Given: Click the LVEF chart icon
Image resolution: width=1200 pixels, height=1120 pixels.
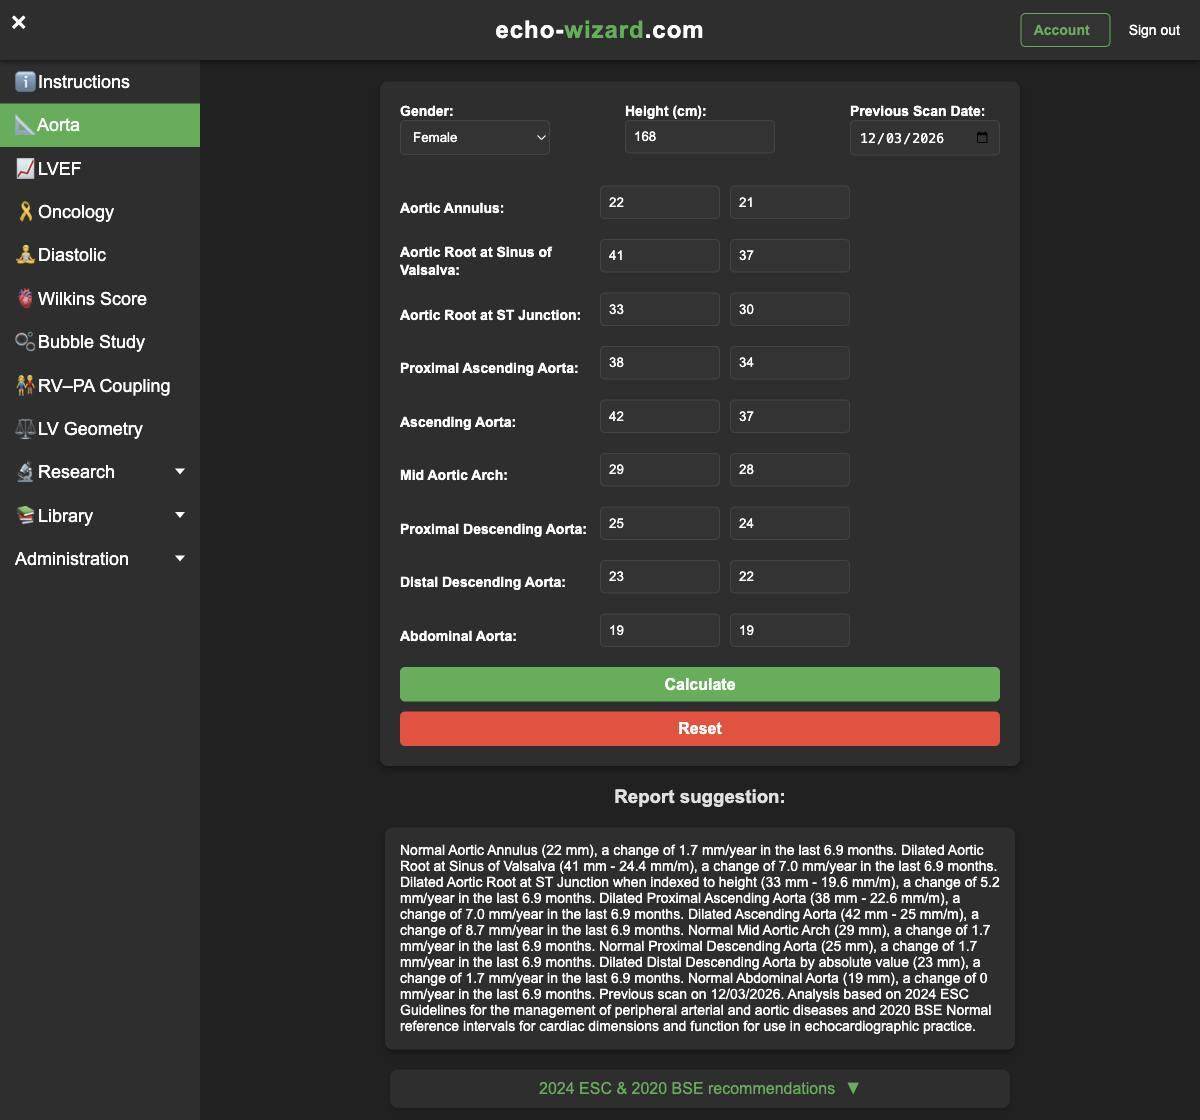Looking at the screenshot, I should click(x=25, y=169).
